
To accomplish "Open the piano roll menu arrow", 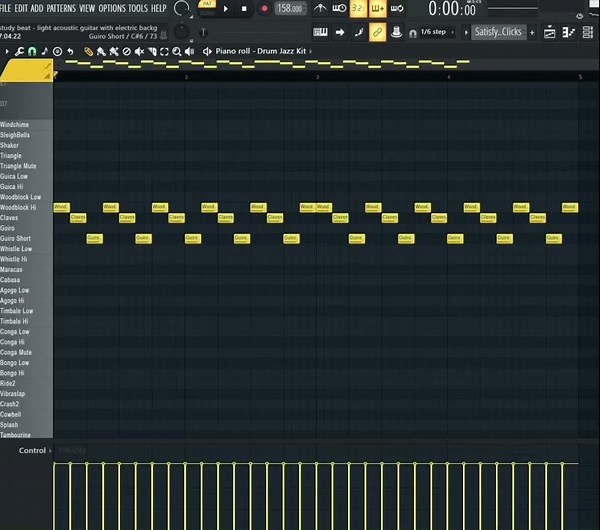I will click(x=7, y=51).
